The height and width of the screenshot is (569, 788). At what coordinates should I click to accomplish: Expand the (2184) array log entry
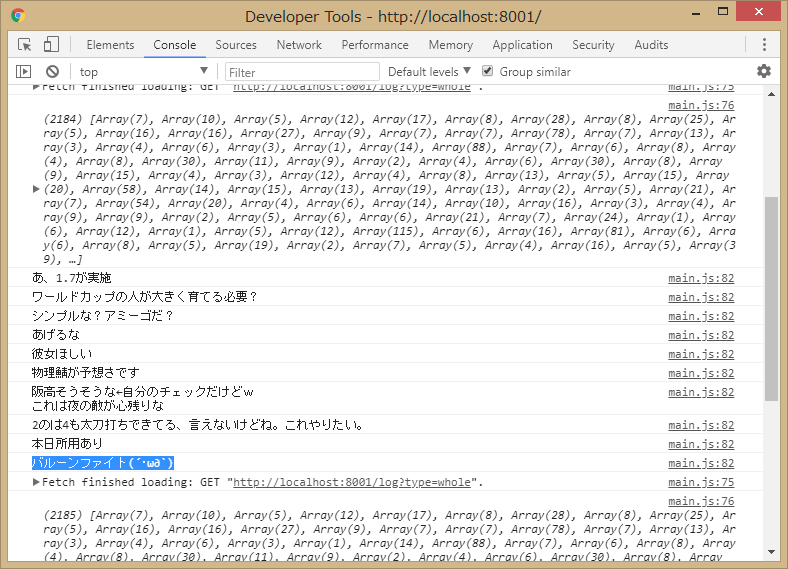pyautogui.click(x=37, y=188)
